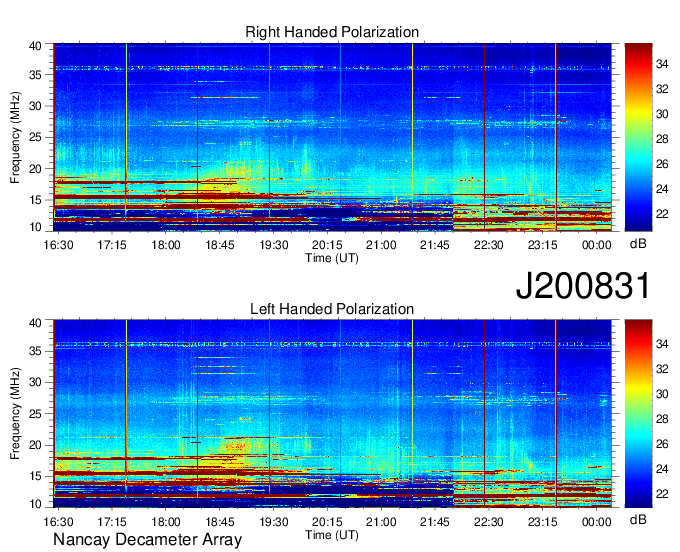Click the 25 MHz tick on the Right Handed frequency axis
The height and width of the screenshot is (552, 680).
(35, 137)
